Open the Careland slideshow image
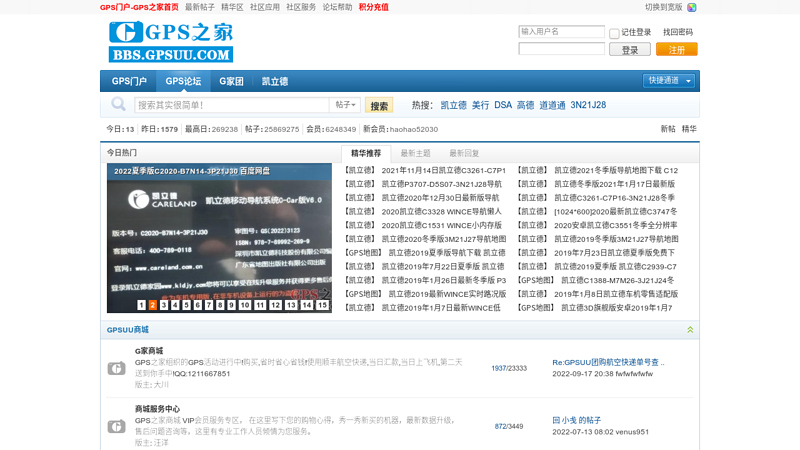This screenshot has width=800, height=450. pos(219,238)
